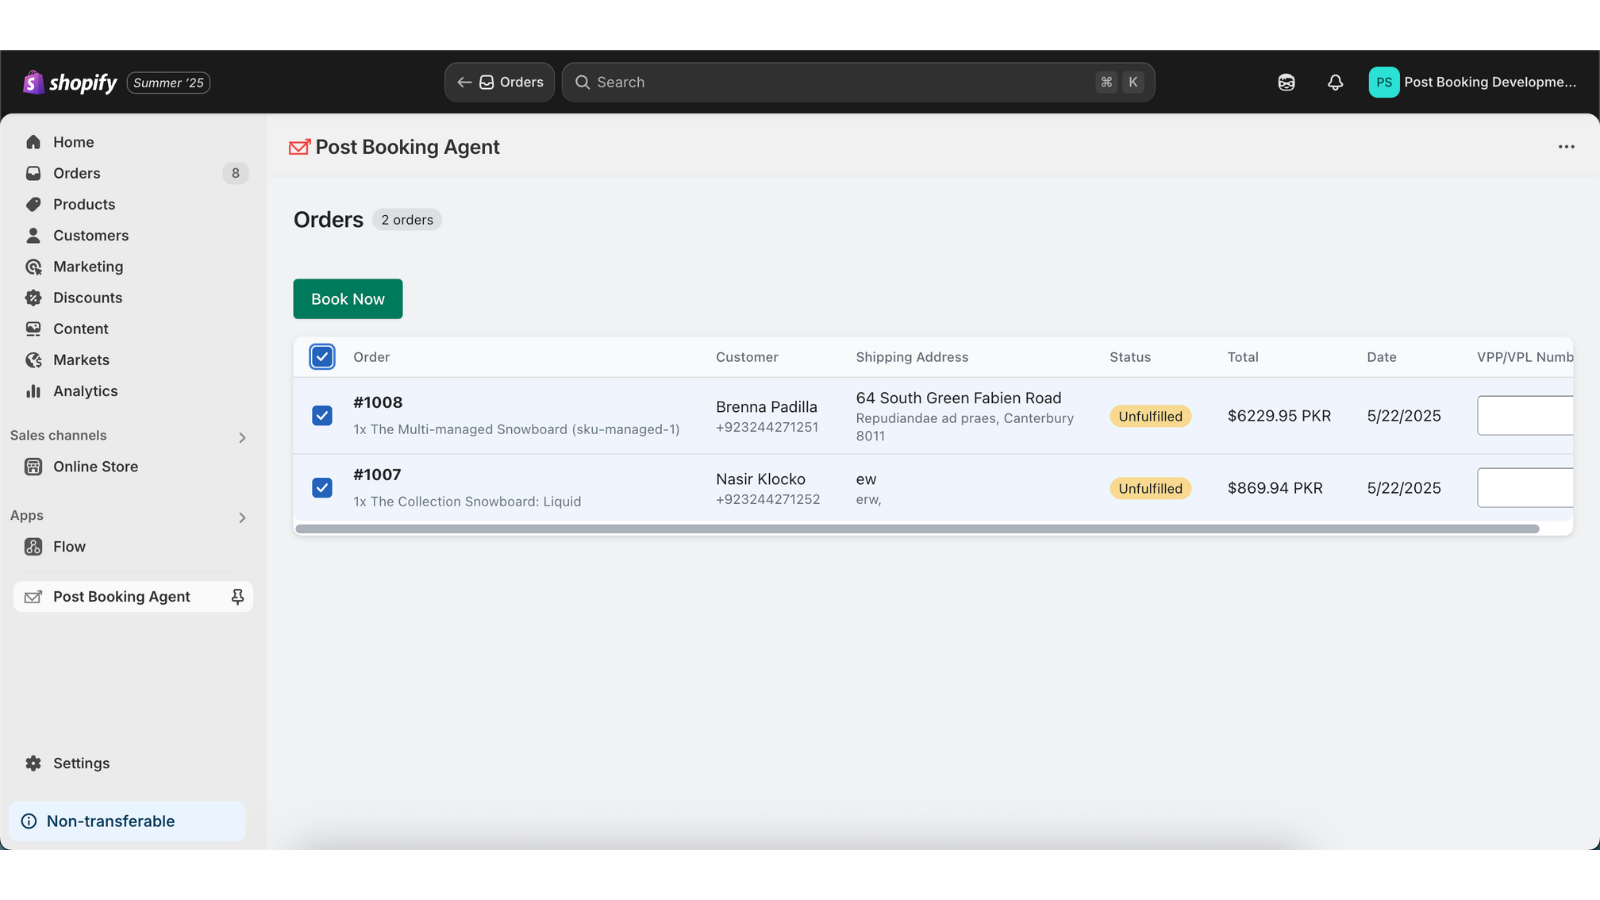The height and width of the screenshot is (900, 1600).
Task: Click the Content icon in sidebar
Action: click(33, 328)
